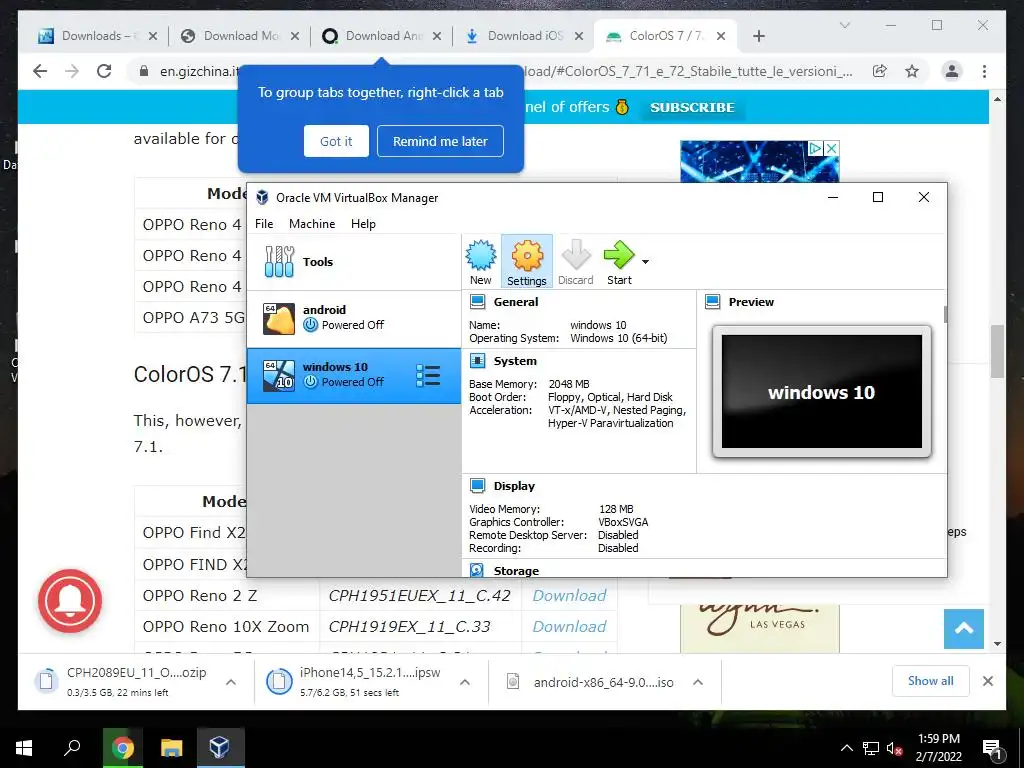Click windows 10 preview thumbnail

[x=822, y=392]
